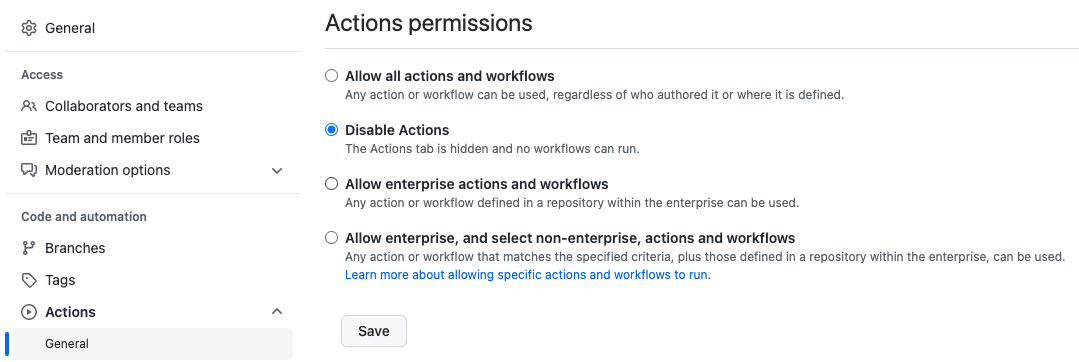The height and width of the screenshot is (362, 1079).
Task: Click the Save button
Action: point(374,331)
